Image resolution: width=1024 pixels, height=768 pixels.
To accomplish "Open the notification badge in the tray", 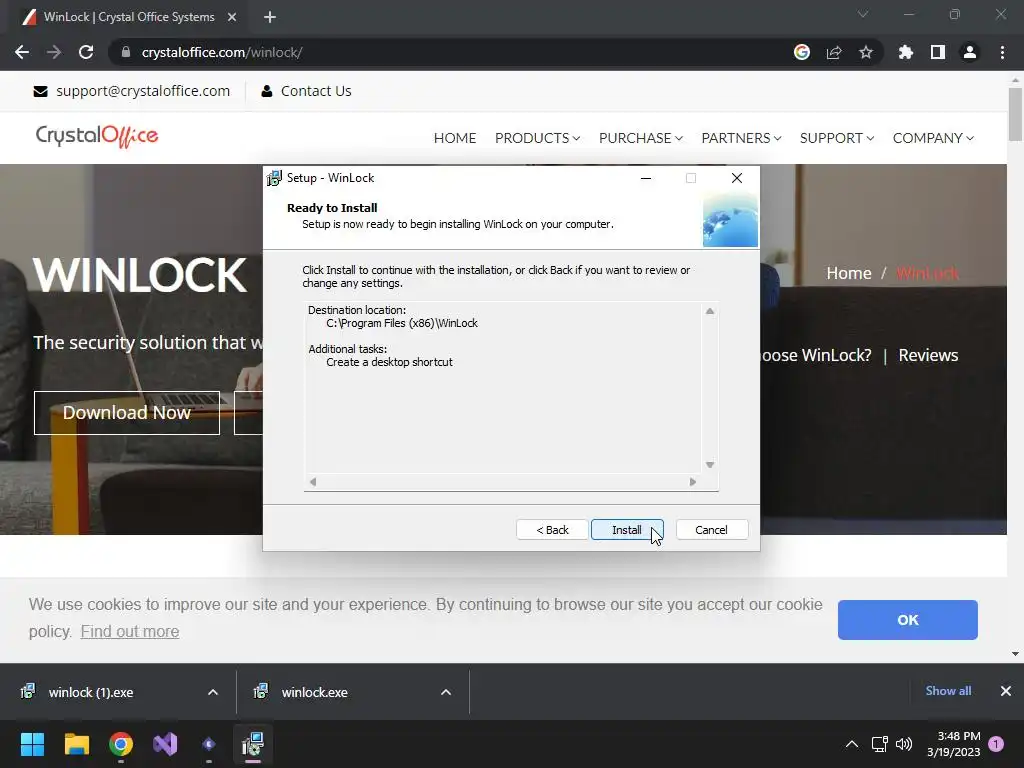I will [x=996, y=744].
